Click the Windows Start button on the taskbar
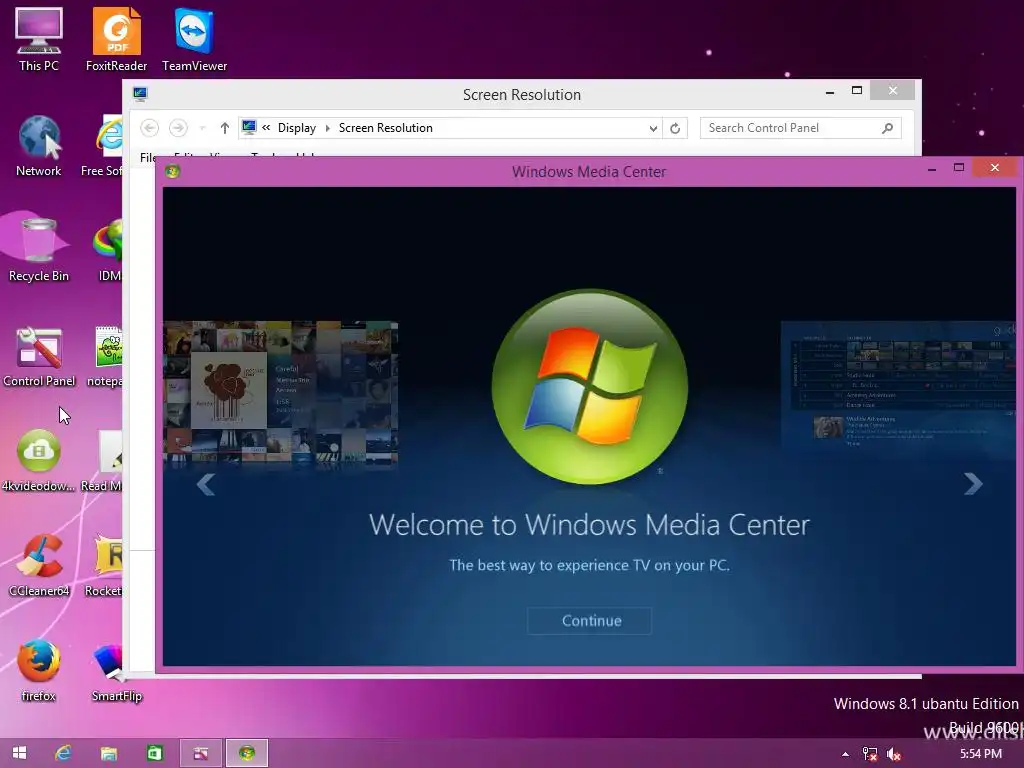The image size is (1024, 768). point(20,753)
